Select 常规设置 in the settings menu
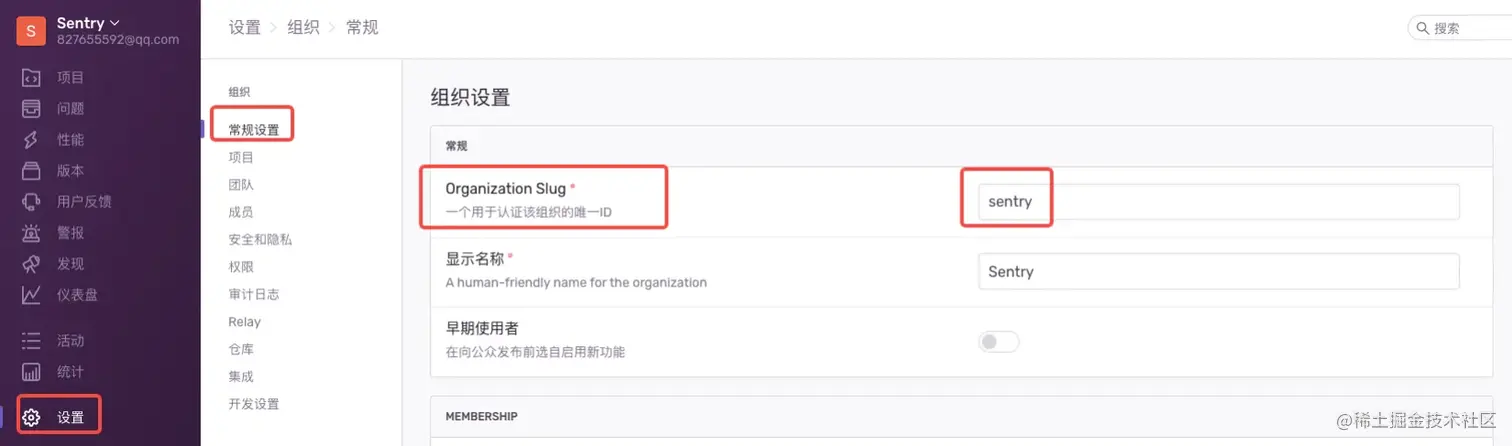Viewport: 1512px width, 446px height. click(253, 130)
